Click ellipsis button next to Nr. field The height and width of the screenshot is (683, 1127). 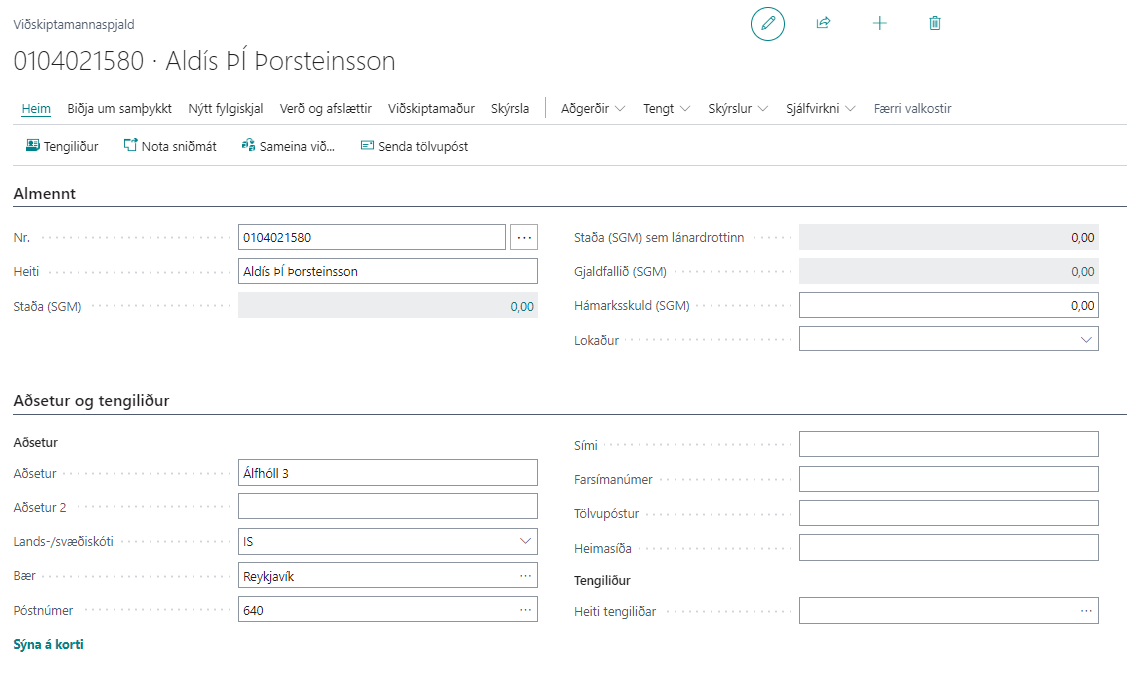point(524,237)
